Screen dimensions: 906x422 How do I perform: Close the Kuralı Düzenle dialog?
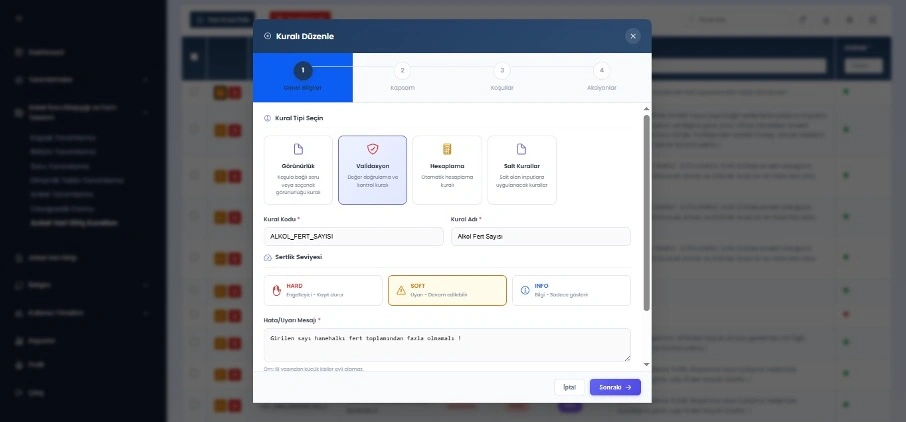632,36
